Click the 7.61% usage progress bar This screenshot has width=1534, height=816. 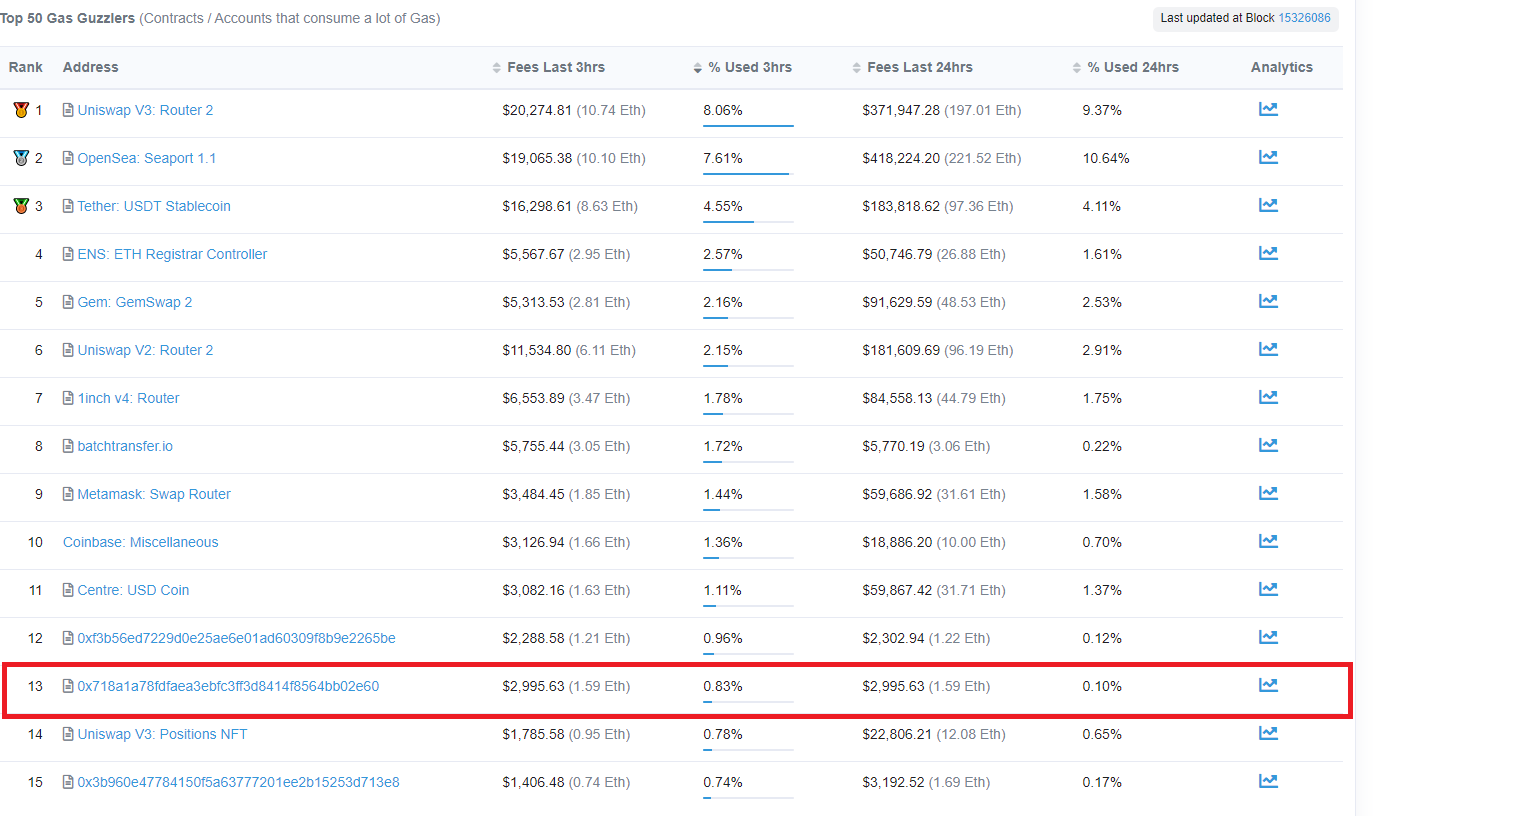(748, 174)
